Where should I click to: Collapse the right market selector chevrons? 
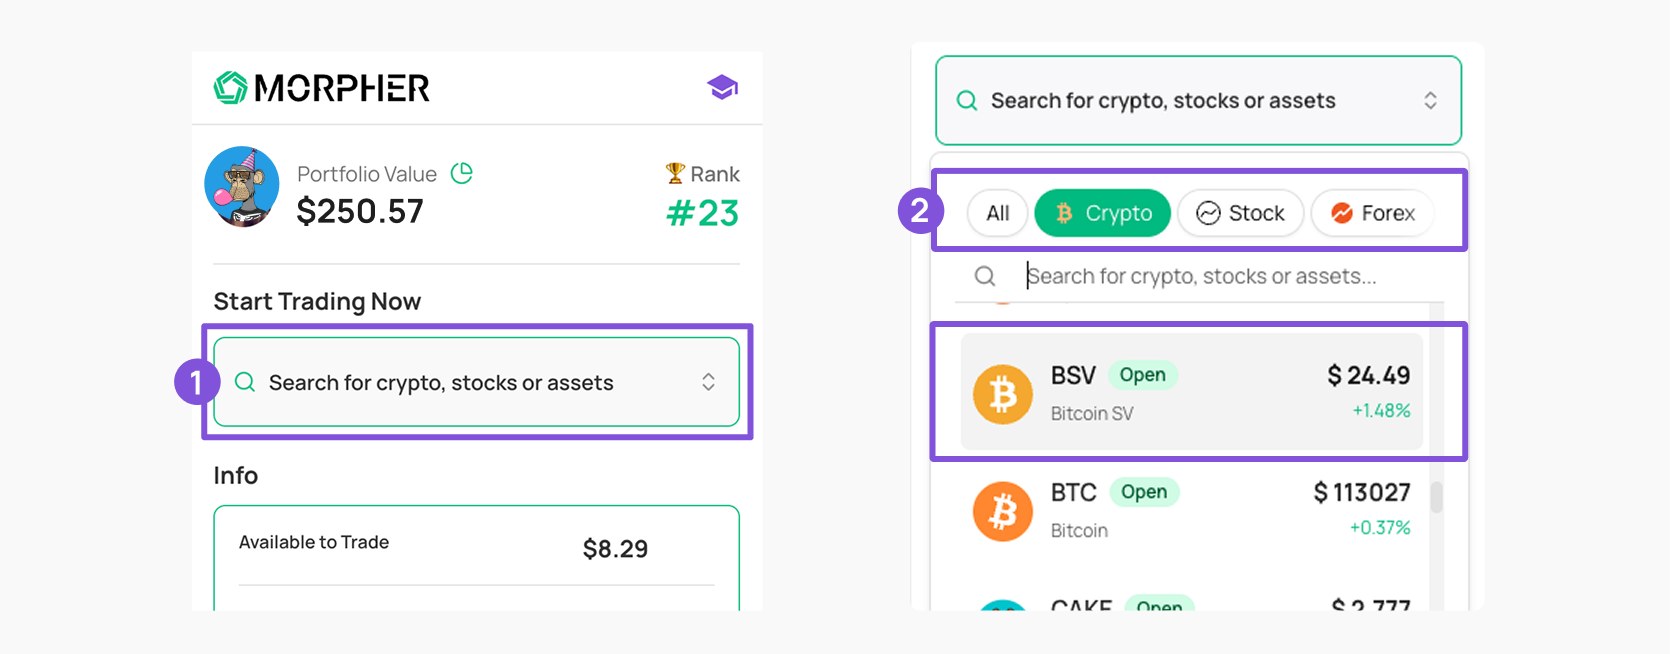[x=1430, y=100]
